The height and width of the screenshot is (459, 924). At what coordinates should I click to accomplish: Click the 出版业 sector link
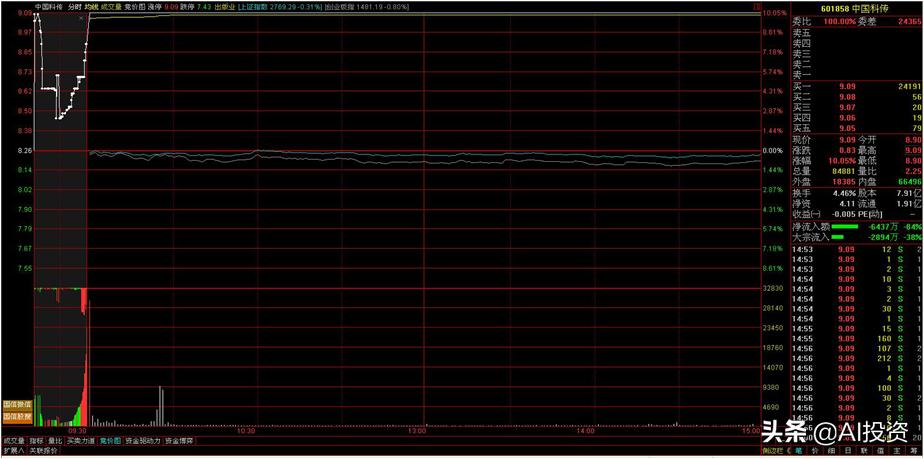click(x=225, y=6)
